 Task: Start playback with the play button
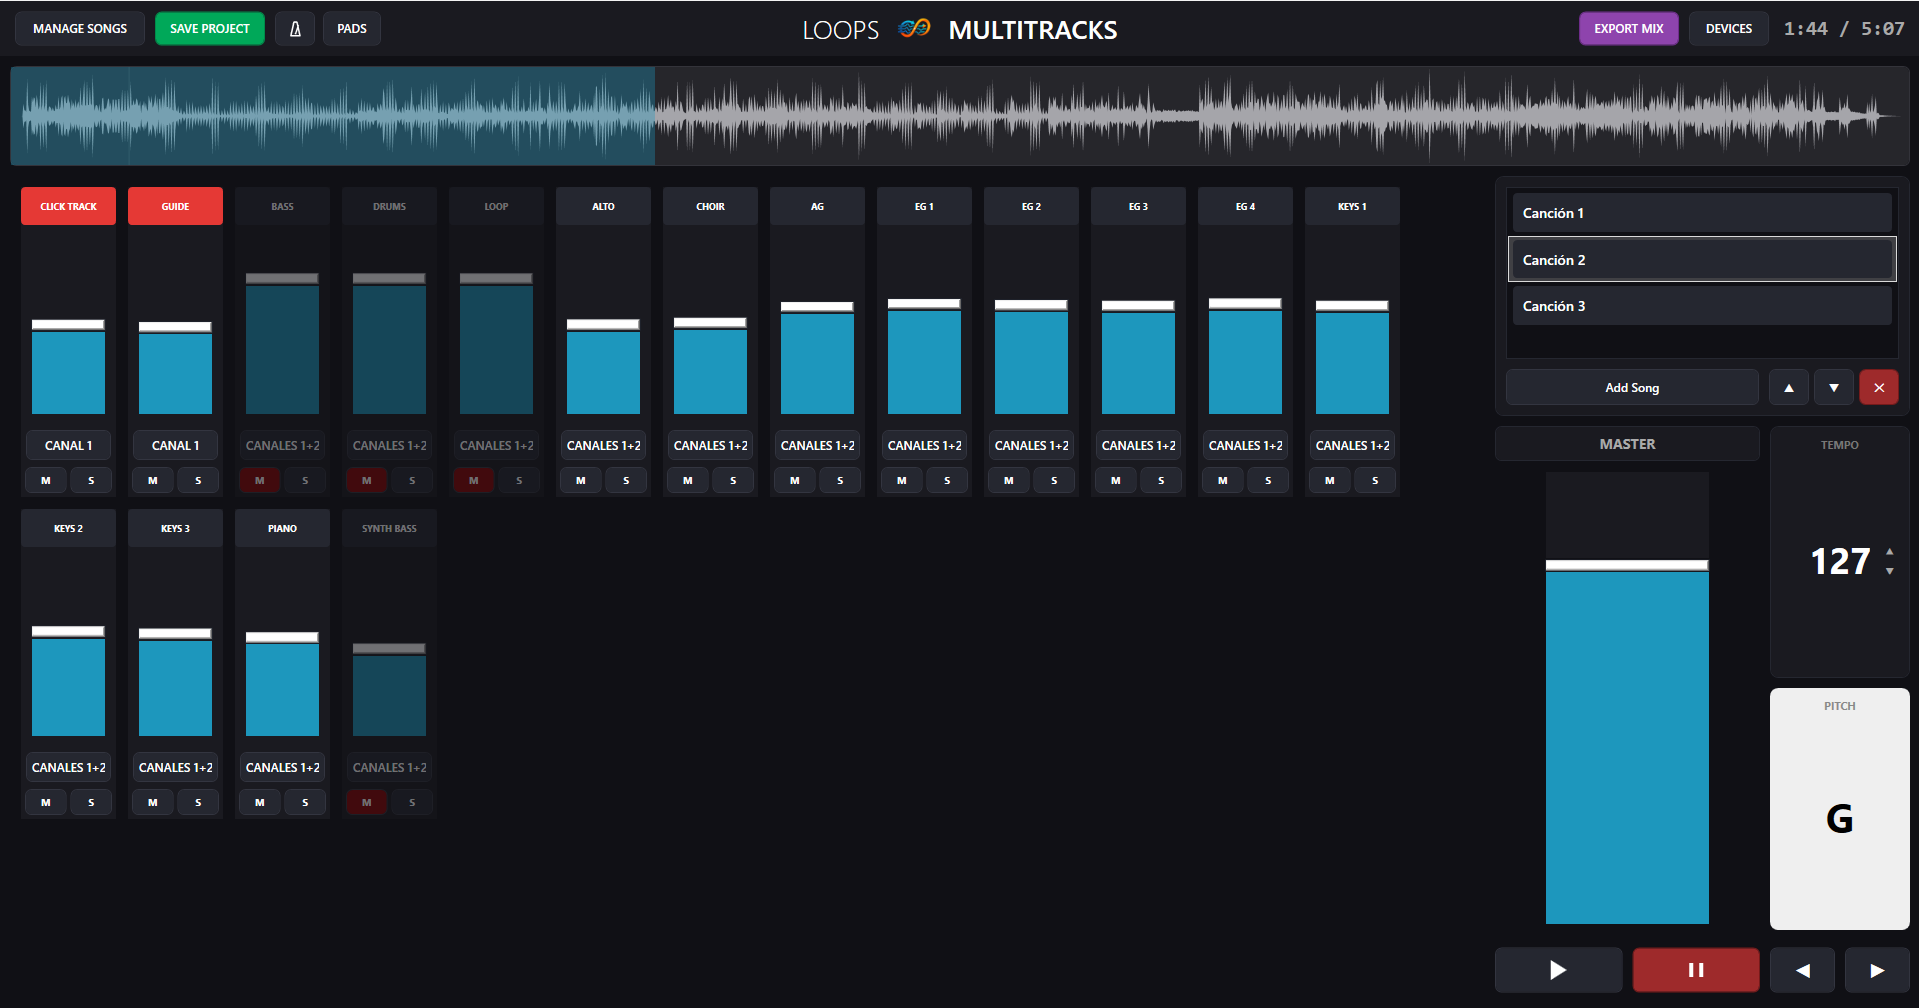(x=1558, y=970)
